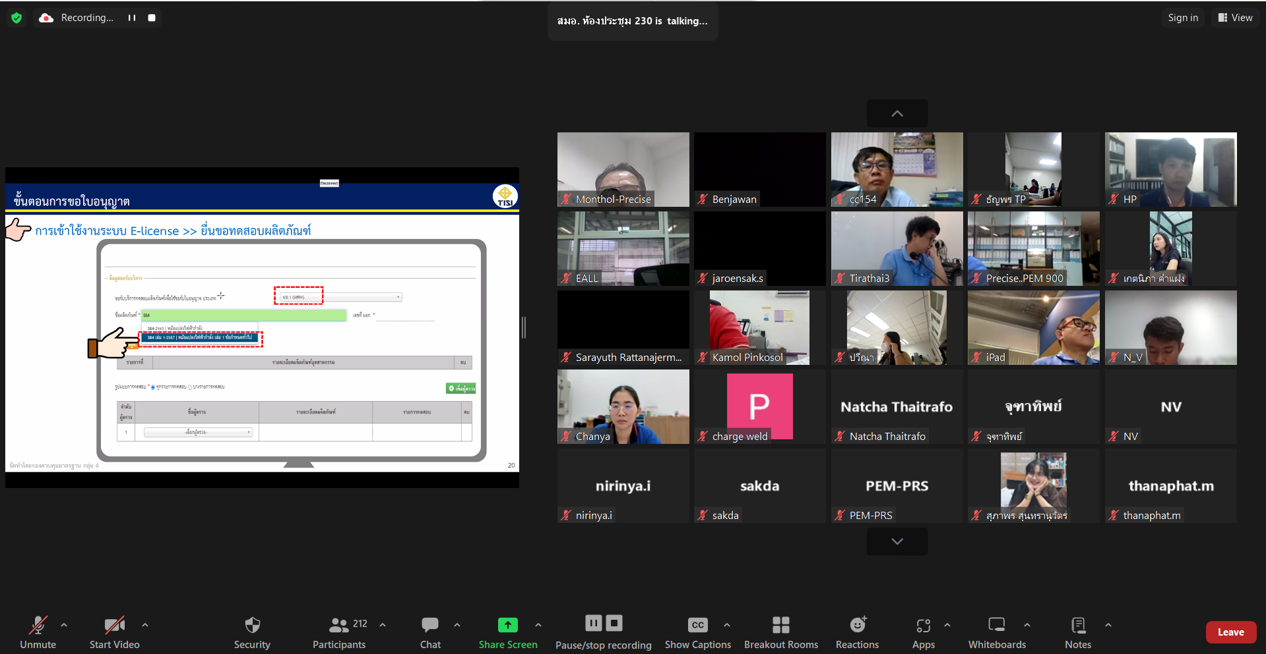Viewport: 1266px width, 654px height.
Task: Open the View layout menu
Action: pyautogui.click(x=1235, y=18)
